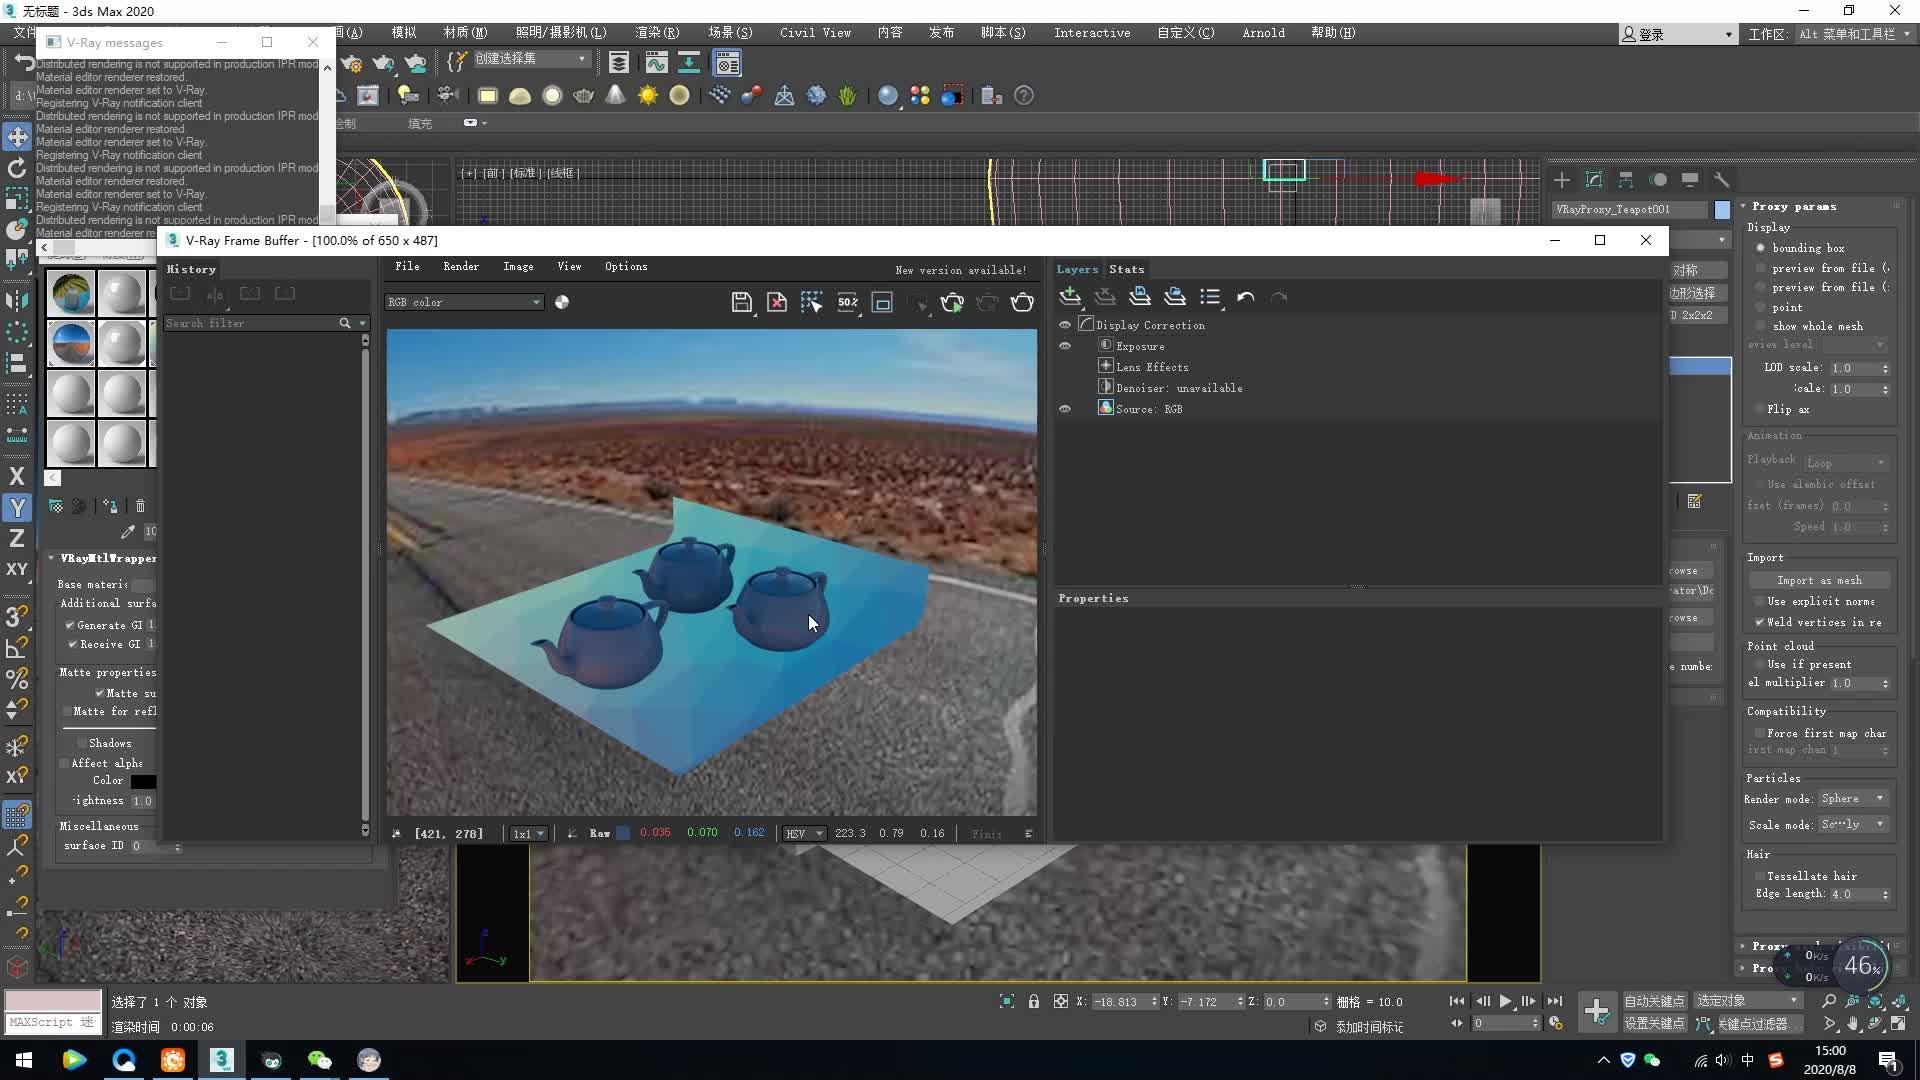Click the region render icon

pos(882,303)
